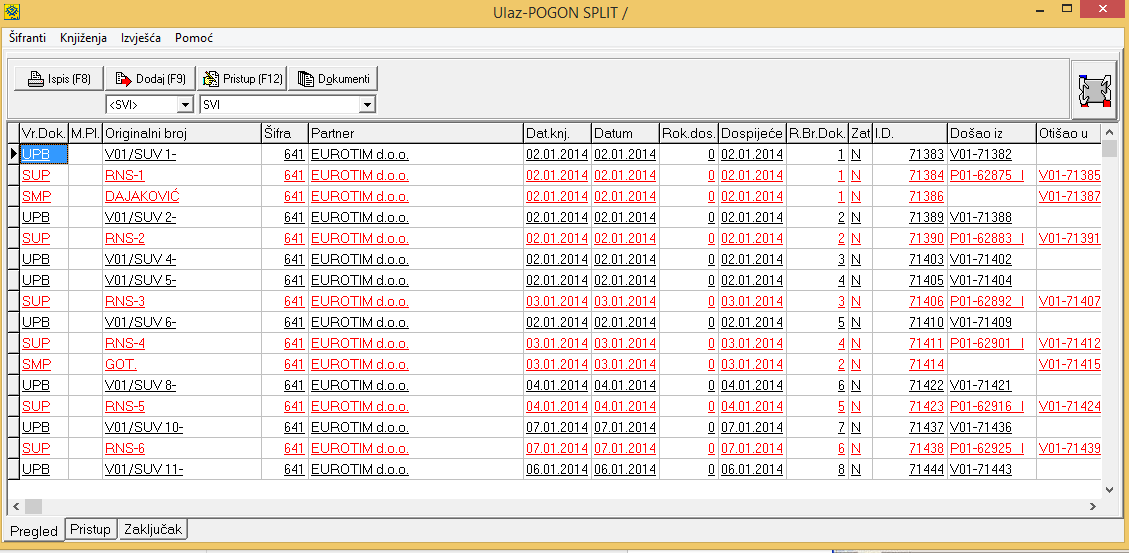Open Pristup (F12) toolbar button
The height and width of the screenshot is (553, 1129).
coord(241,79)
